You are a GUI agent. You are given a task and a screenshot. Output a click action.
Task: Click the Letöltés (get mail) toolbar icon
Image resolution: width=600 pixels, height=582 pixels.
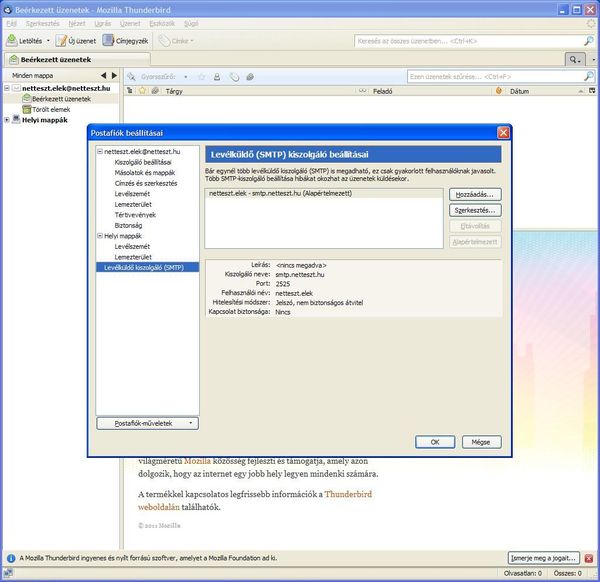[x=12, y=41]
